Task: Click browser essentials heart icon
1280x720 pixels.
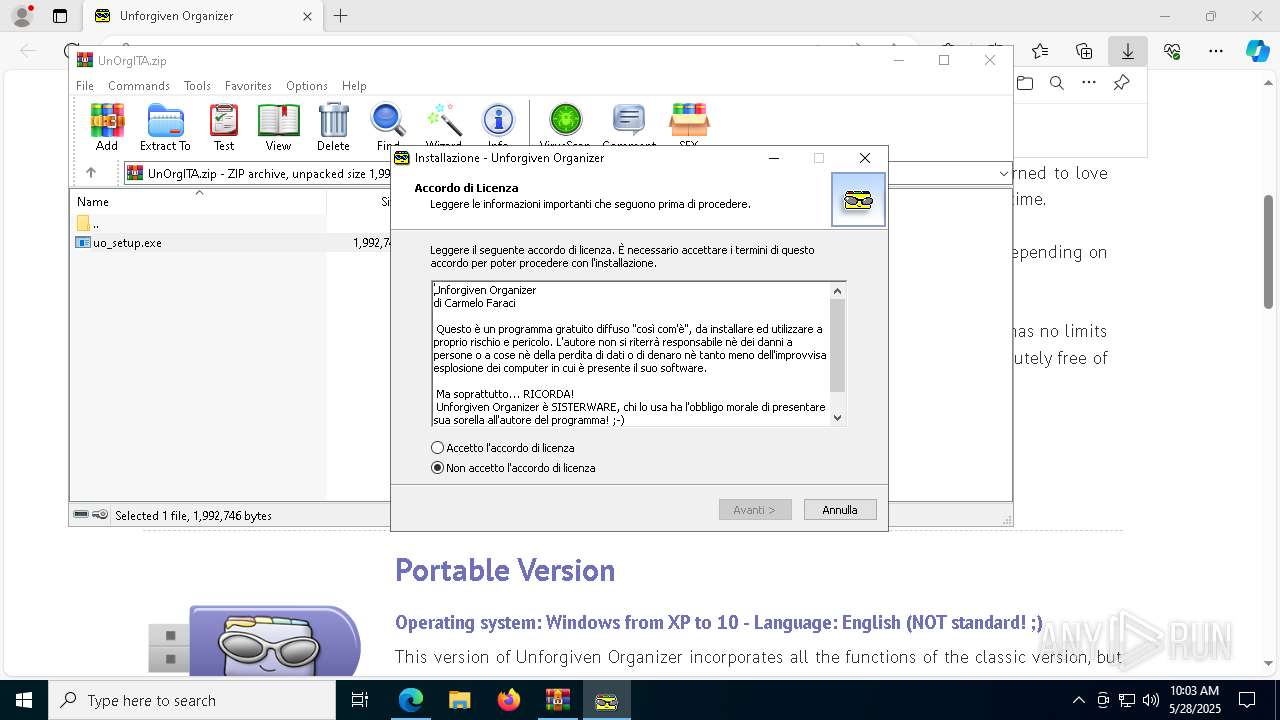Action: click(1172, 51)
